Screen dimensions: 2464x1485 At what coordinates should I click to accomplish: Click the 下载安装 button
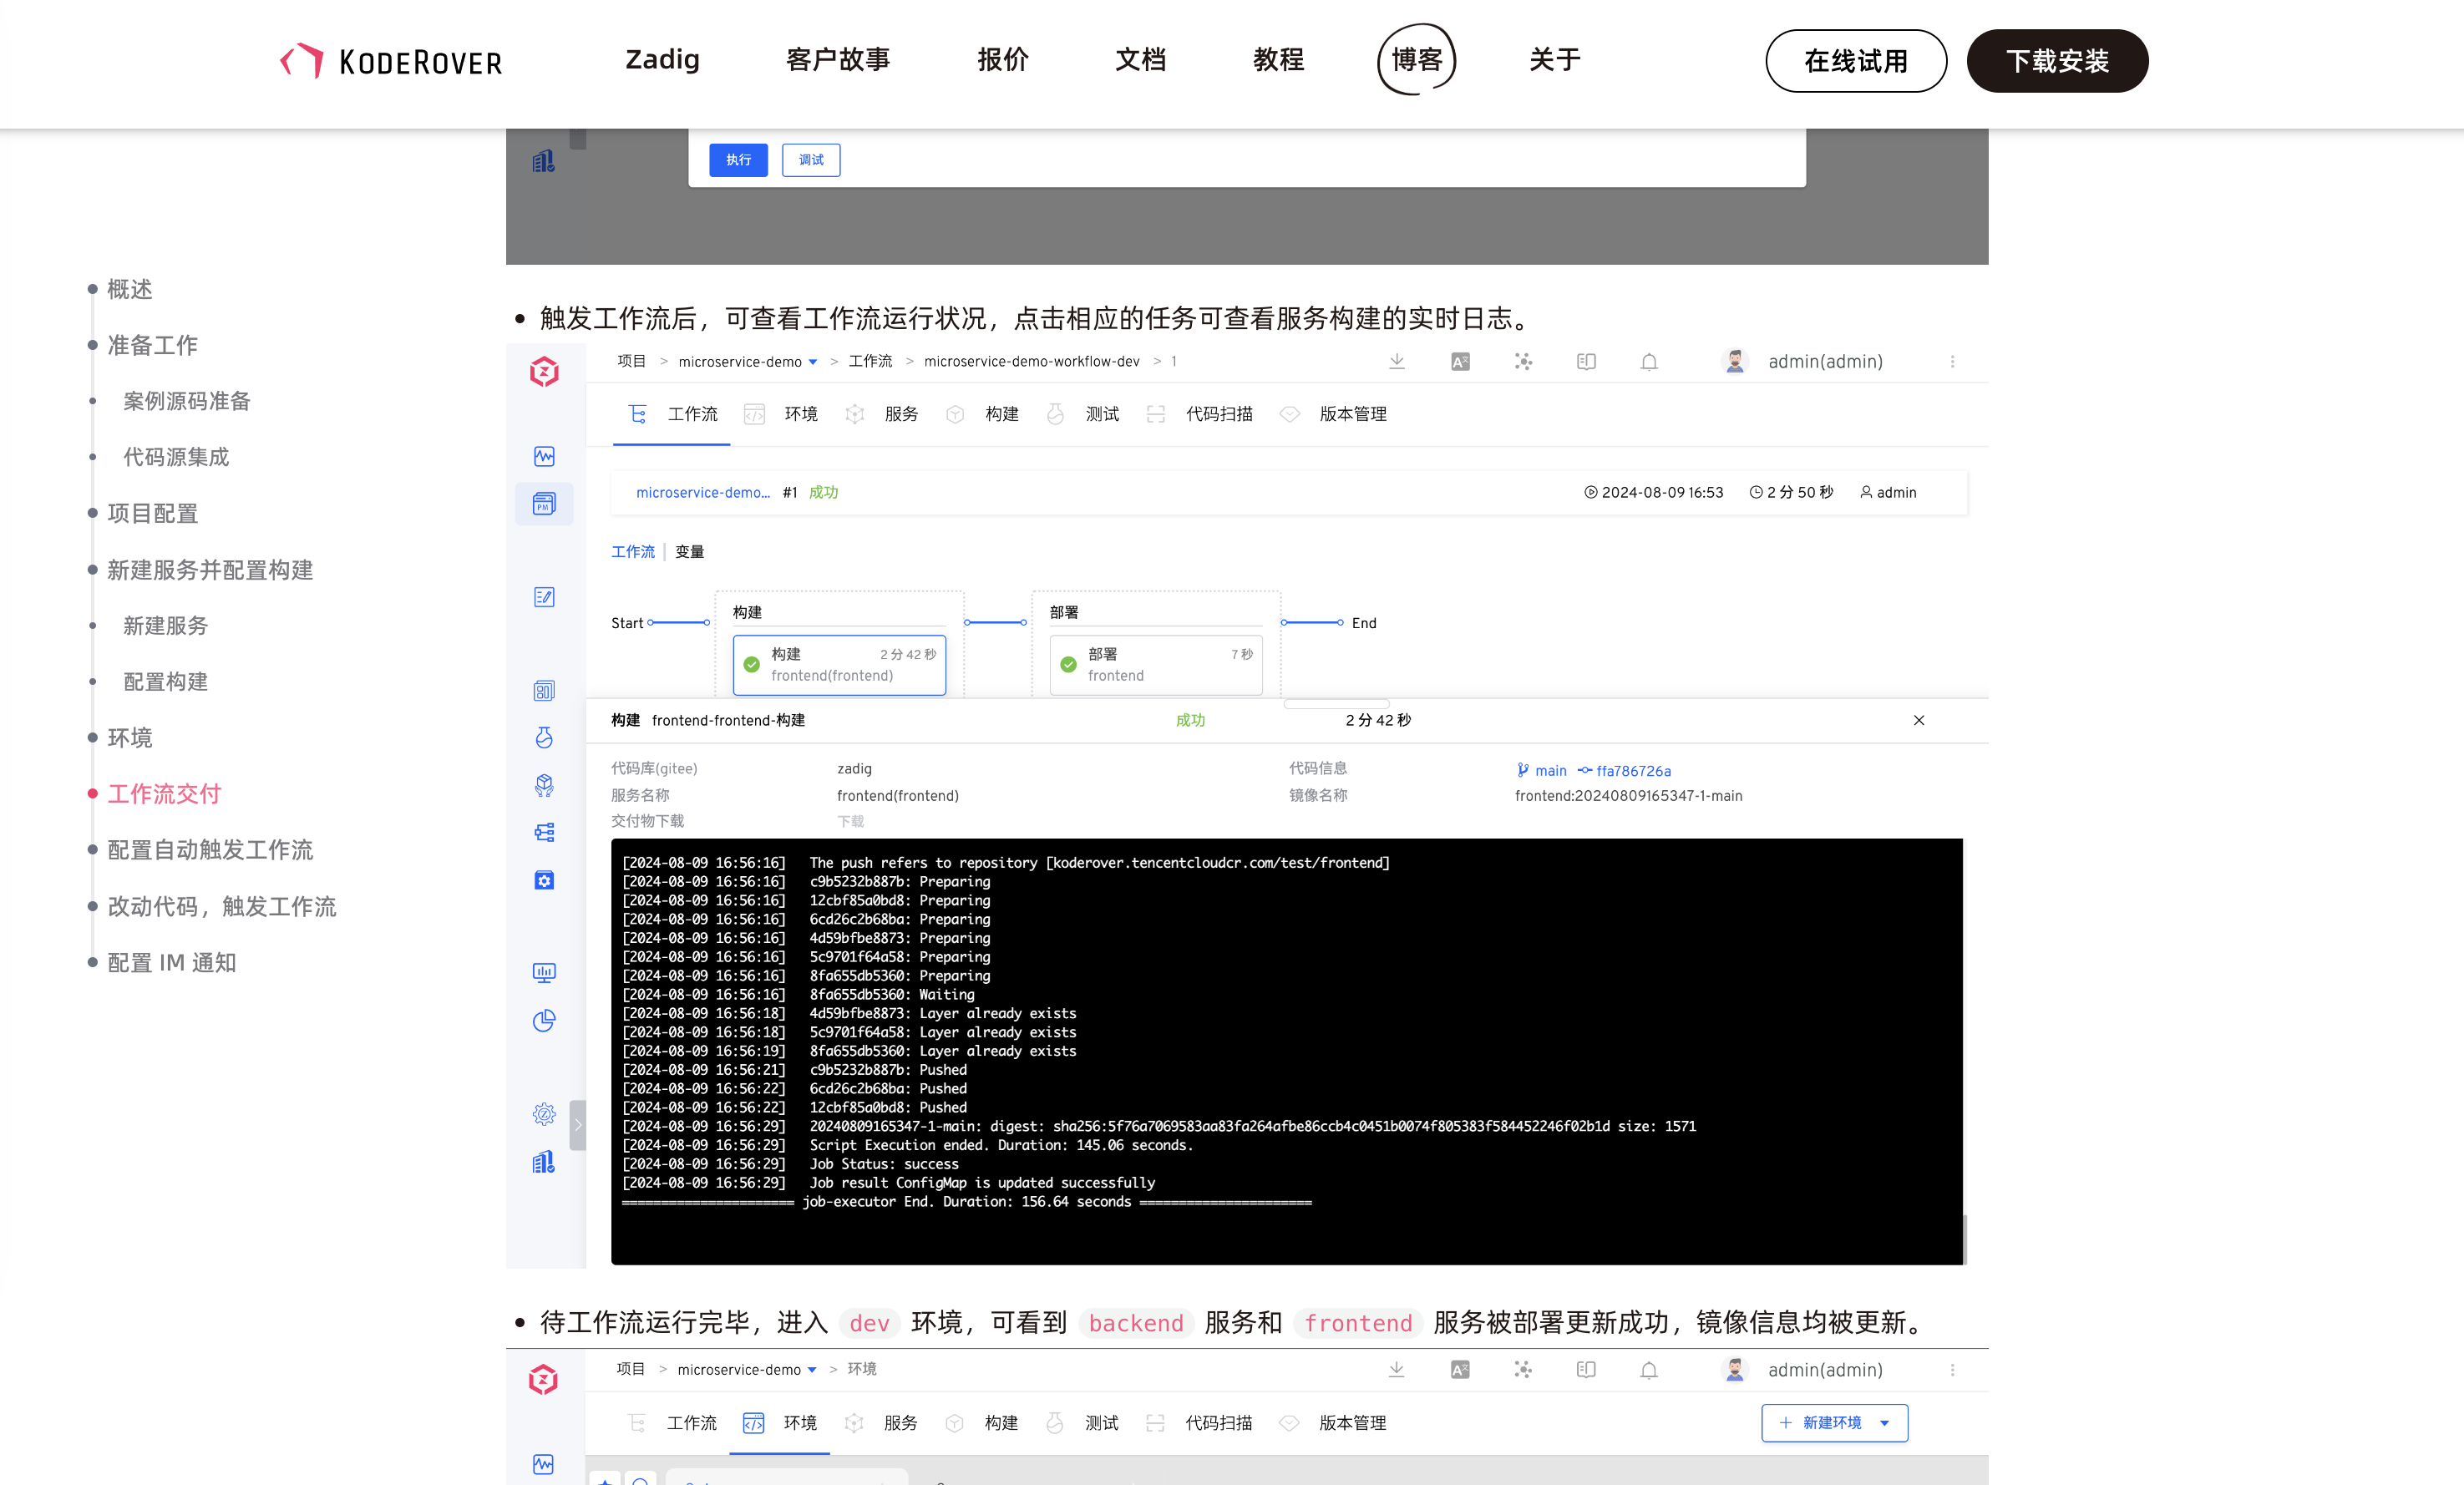2057,61
